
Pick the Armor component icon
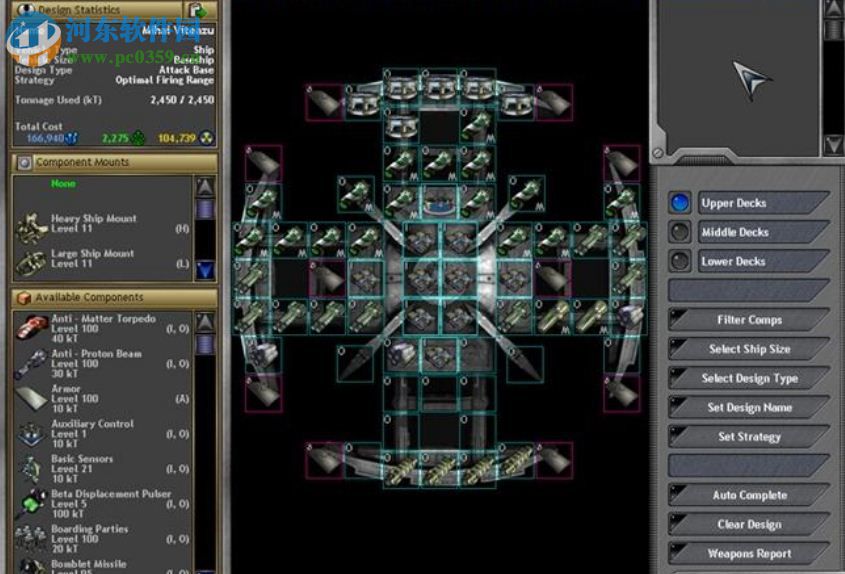point(31,398)
